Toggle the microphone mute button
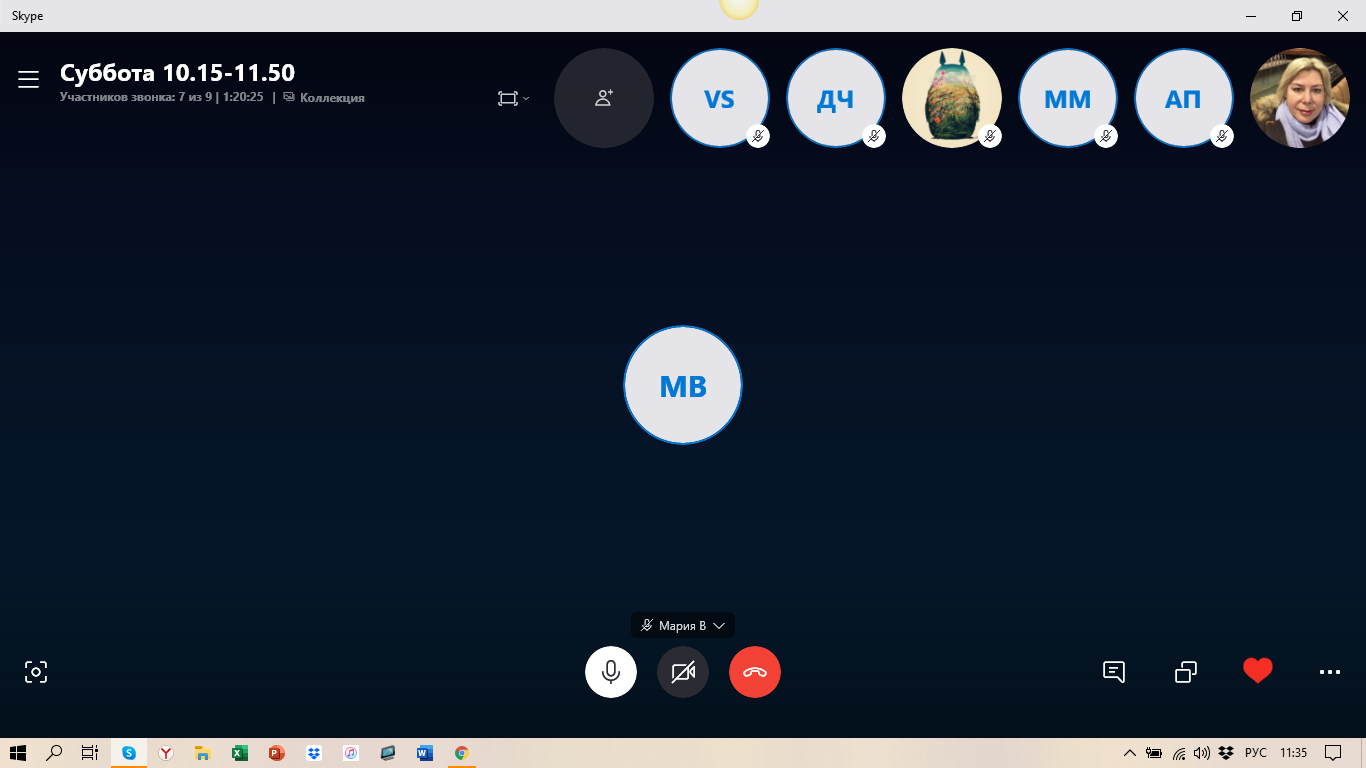1366x768 pixels. 611,672
